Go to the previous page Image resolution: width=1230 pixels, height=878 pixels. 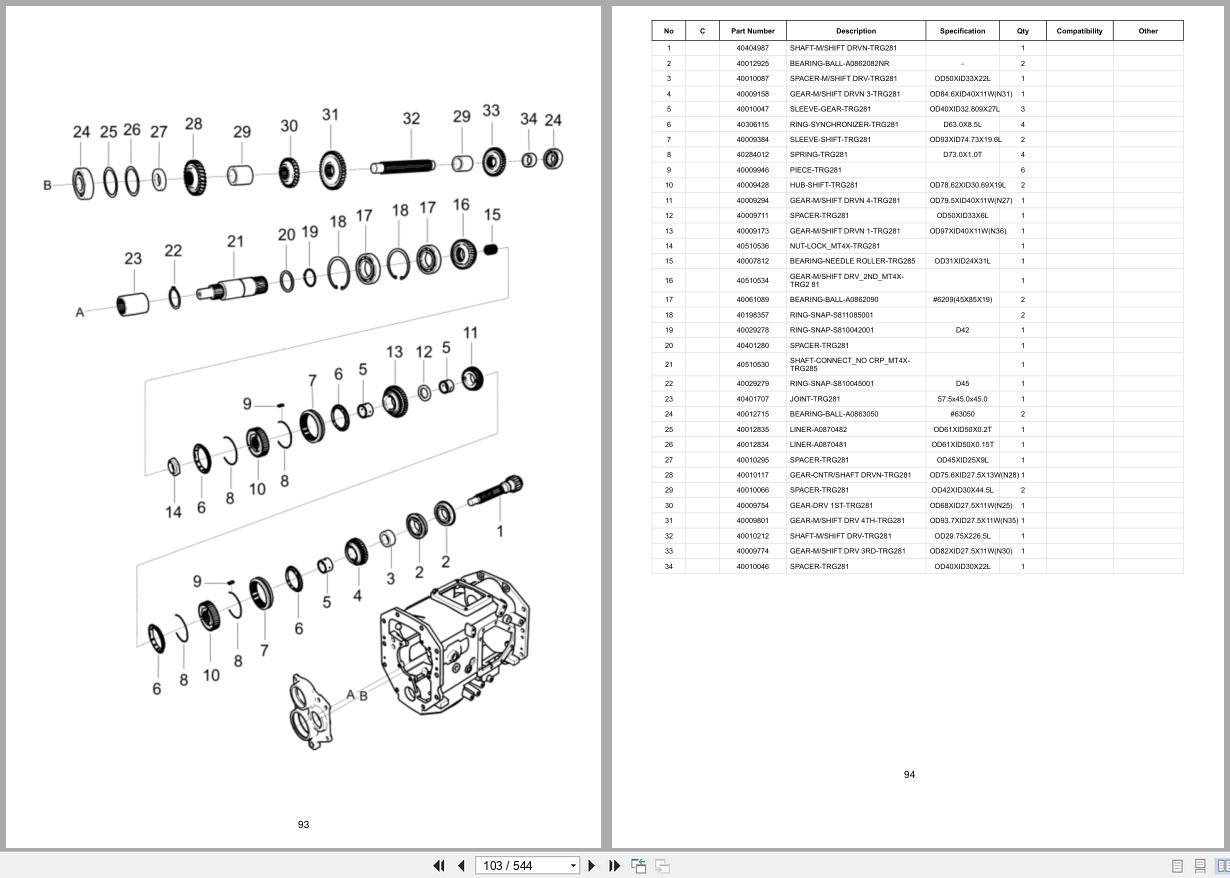coord(461,866)
